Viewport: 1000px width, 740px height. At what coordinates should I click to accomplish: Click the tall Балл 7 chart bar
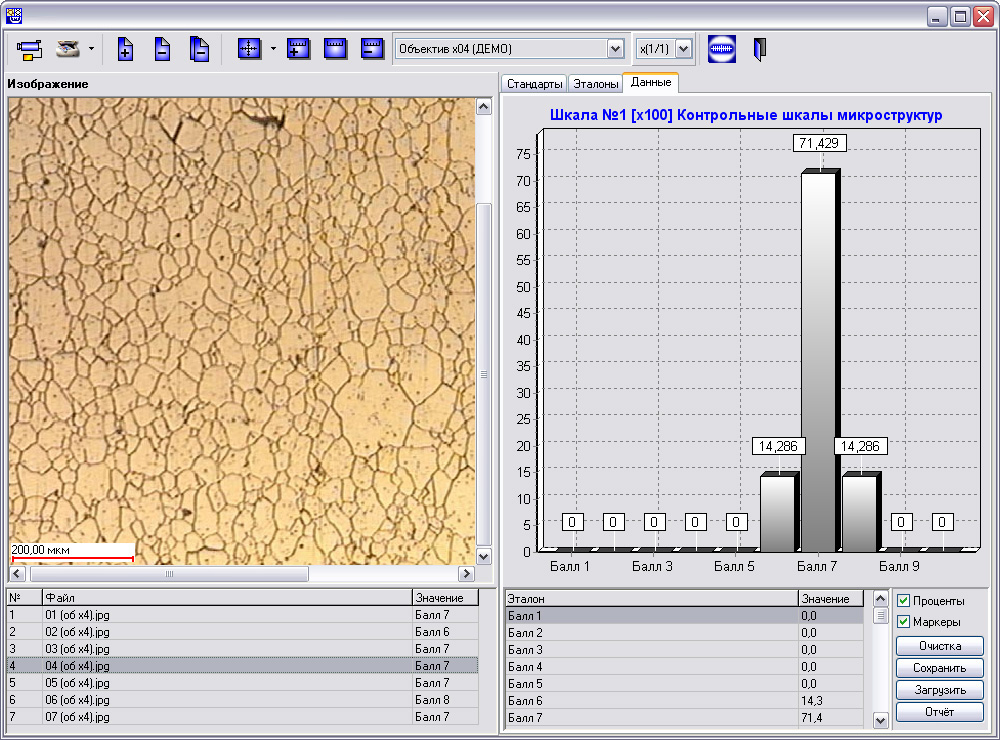pos(821,360)
